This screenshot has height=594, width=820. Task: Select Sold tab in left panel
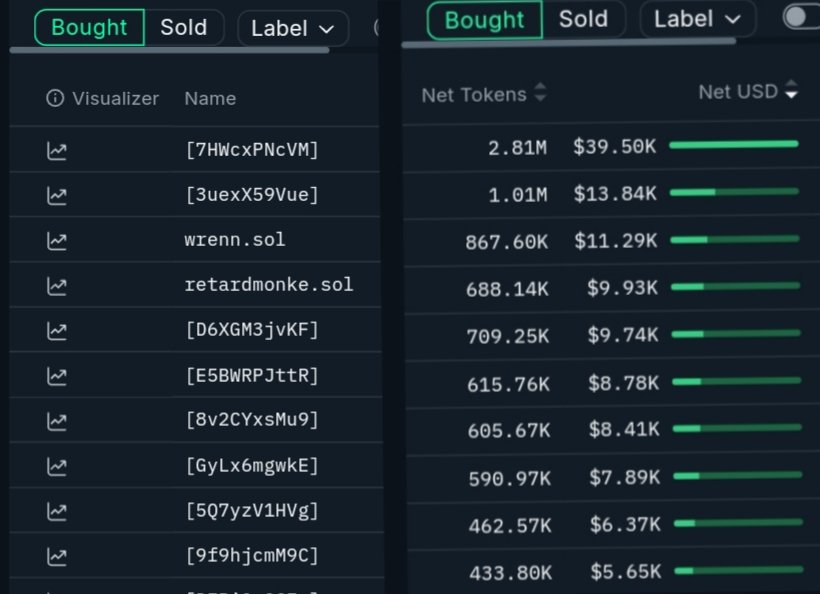click(184, 27)
